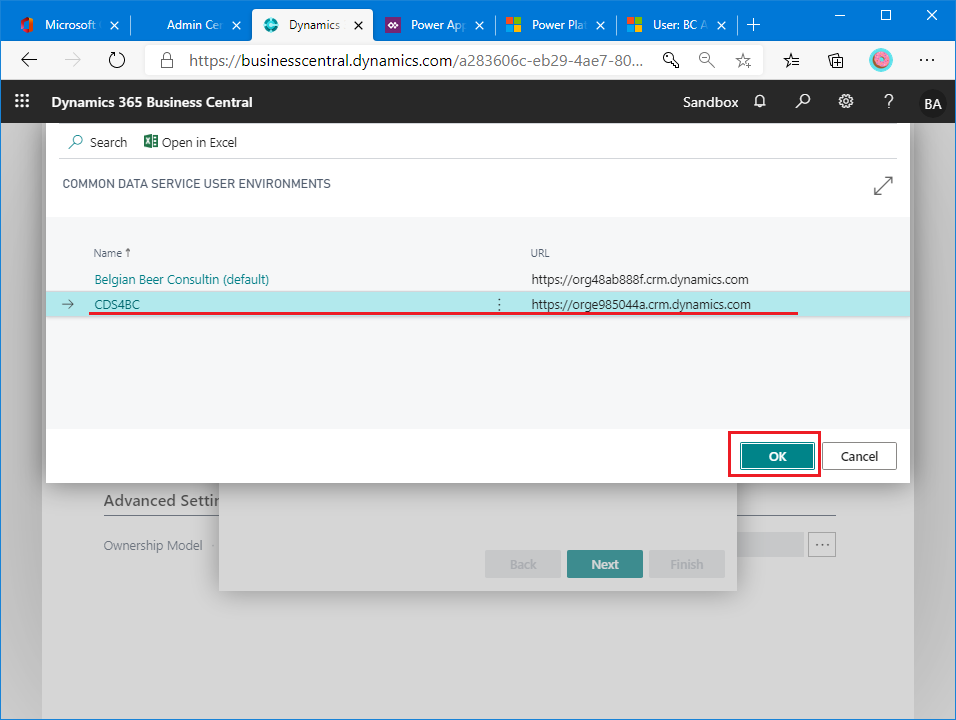Close the Admin Center tab
The image size is (956, 720).
coord(237,26)
